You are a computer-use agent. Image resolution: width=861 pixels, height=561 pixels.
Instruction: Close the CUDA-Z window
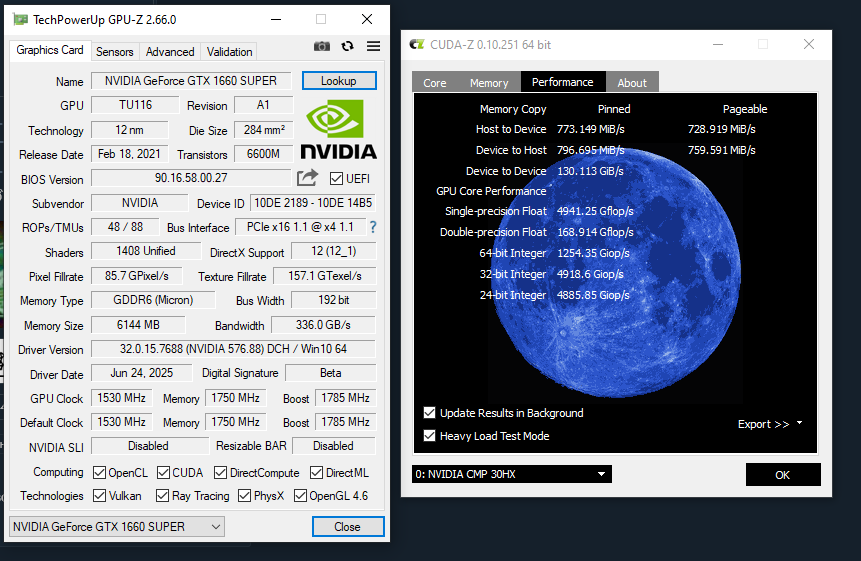[x=809, y=44]
